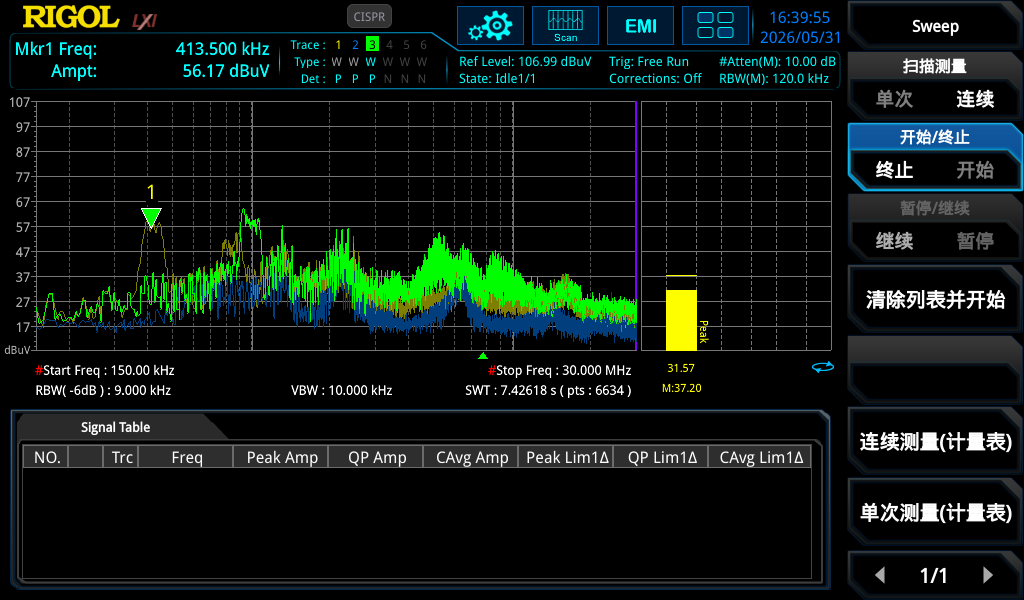Click the QP Lim1Δ column header
Screen dimensions: 1024x600
662,457
